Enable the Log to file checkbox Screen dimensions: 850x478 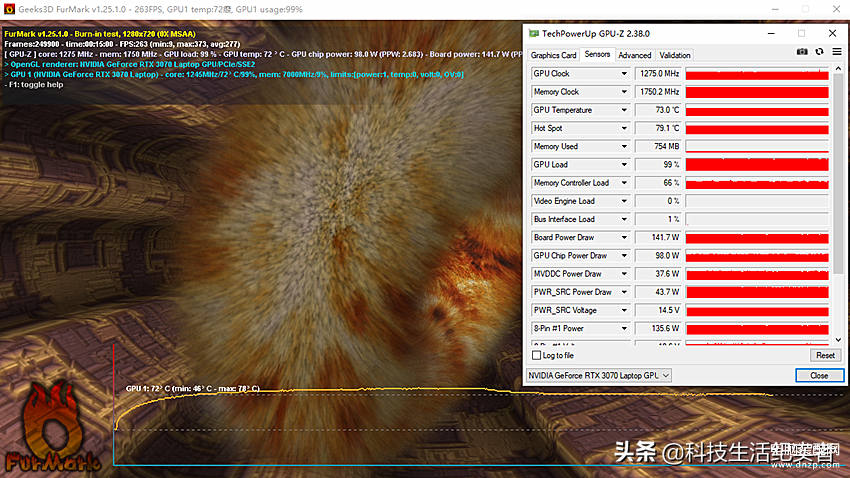click(x=536, y=356)
